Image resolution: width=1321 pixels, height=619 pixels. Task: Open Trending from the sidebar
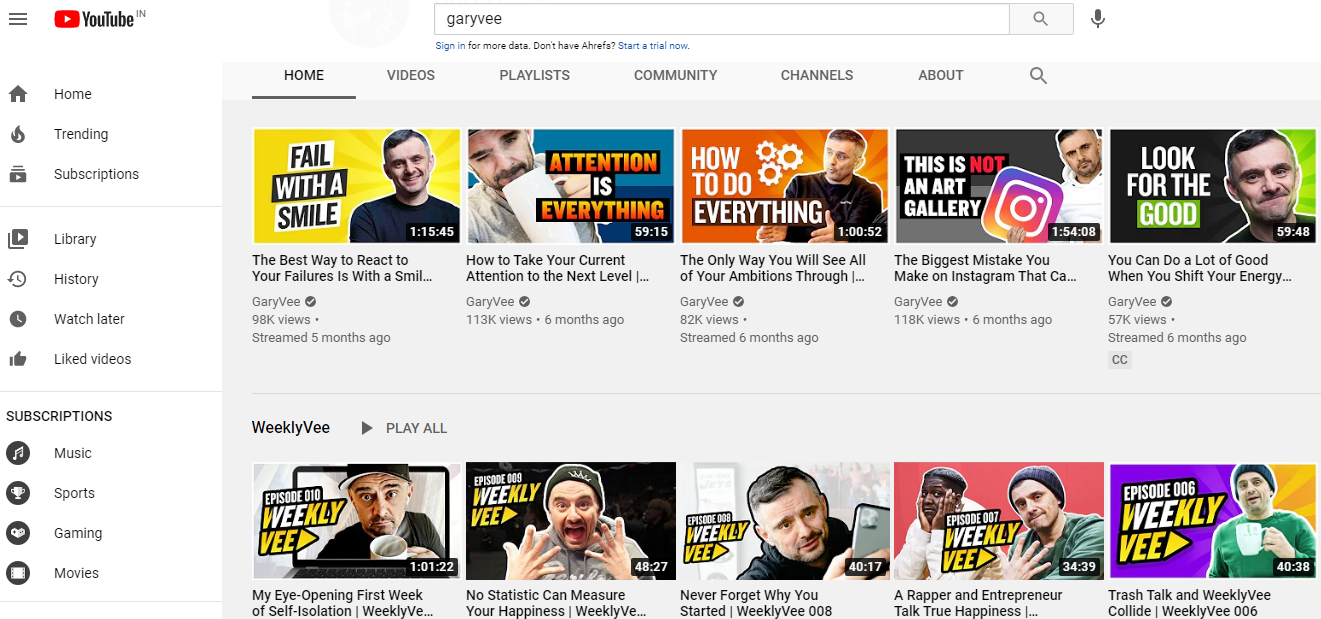(81, 134)
